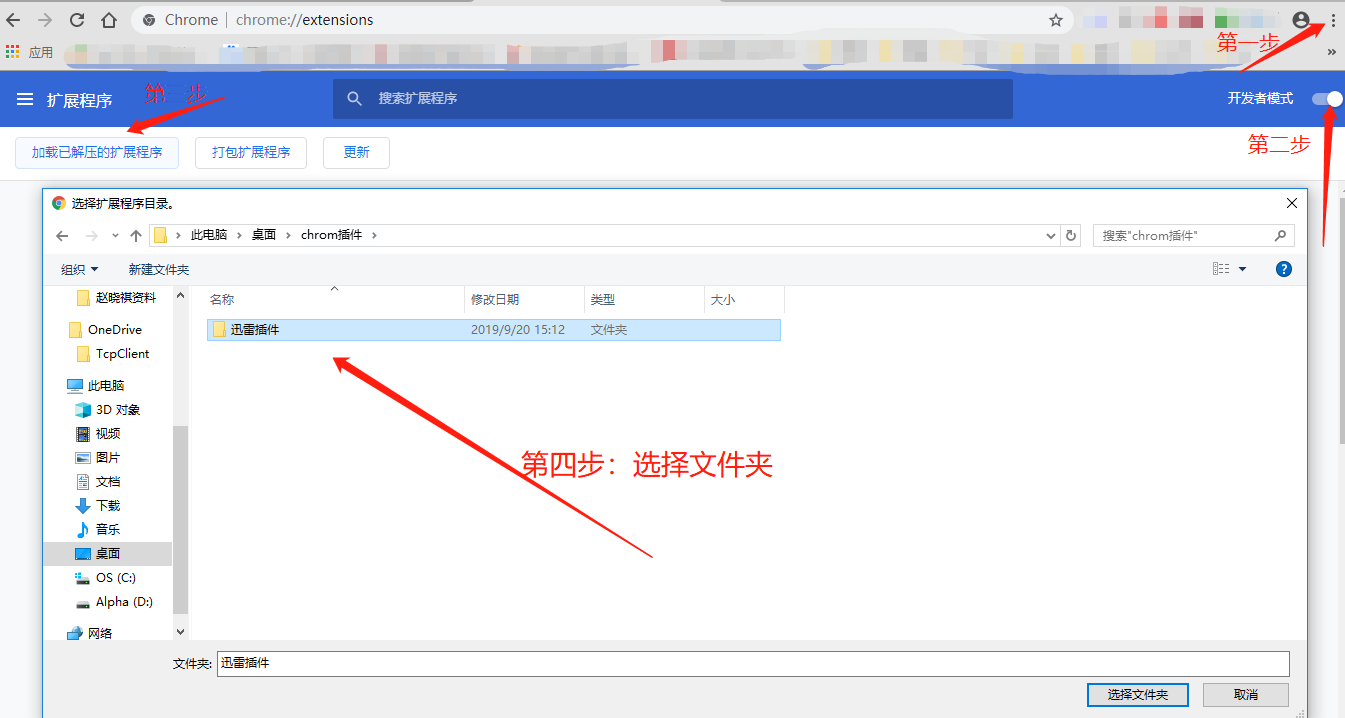The height and width of the screenshot is (718, 1345).
Task: Go to the browser home page
Action: [109, 19]
